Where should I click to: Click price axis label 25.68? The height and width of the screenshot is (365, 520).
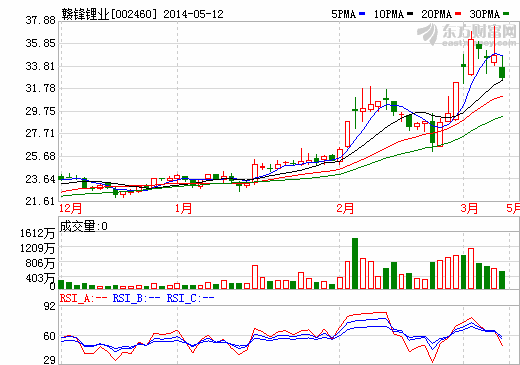[x=41, y=156]
